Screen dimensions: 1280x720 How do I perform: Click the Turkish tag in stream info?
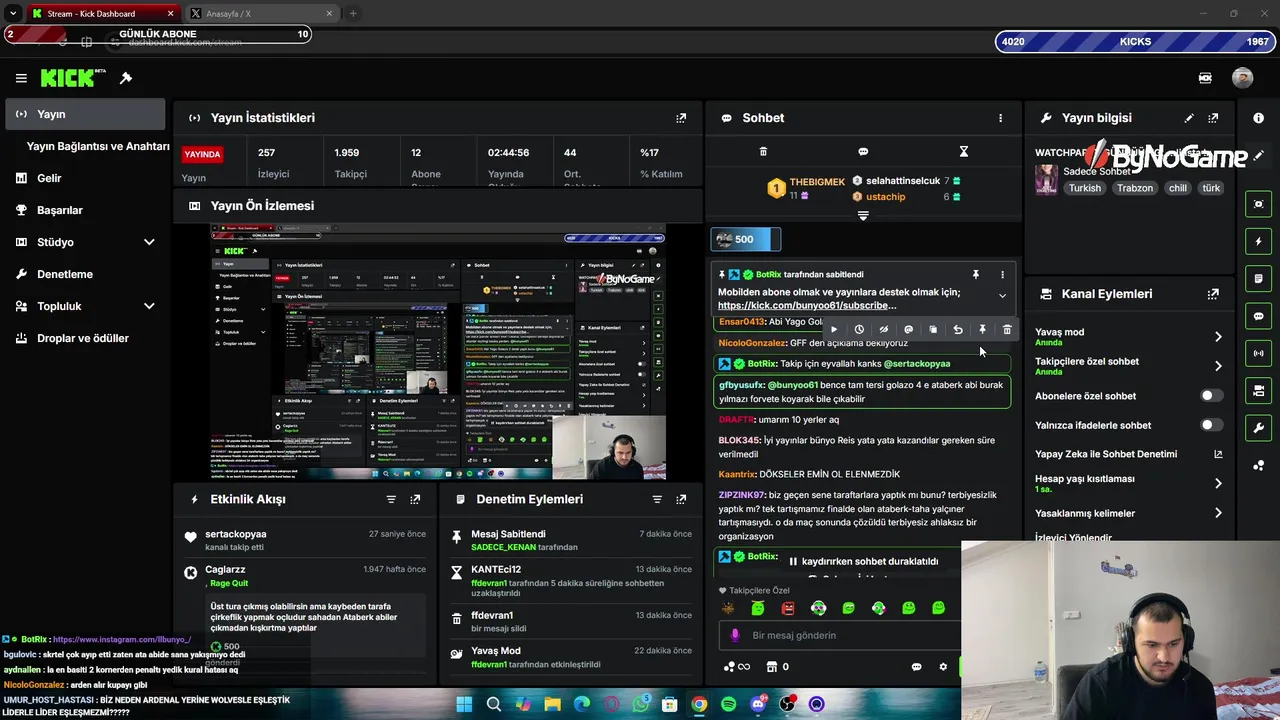coord(1084,188)
